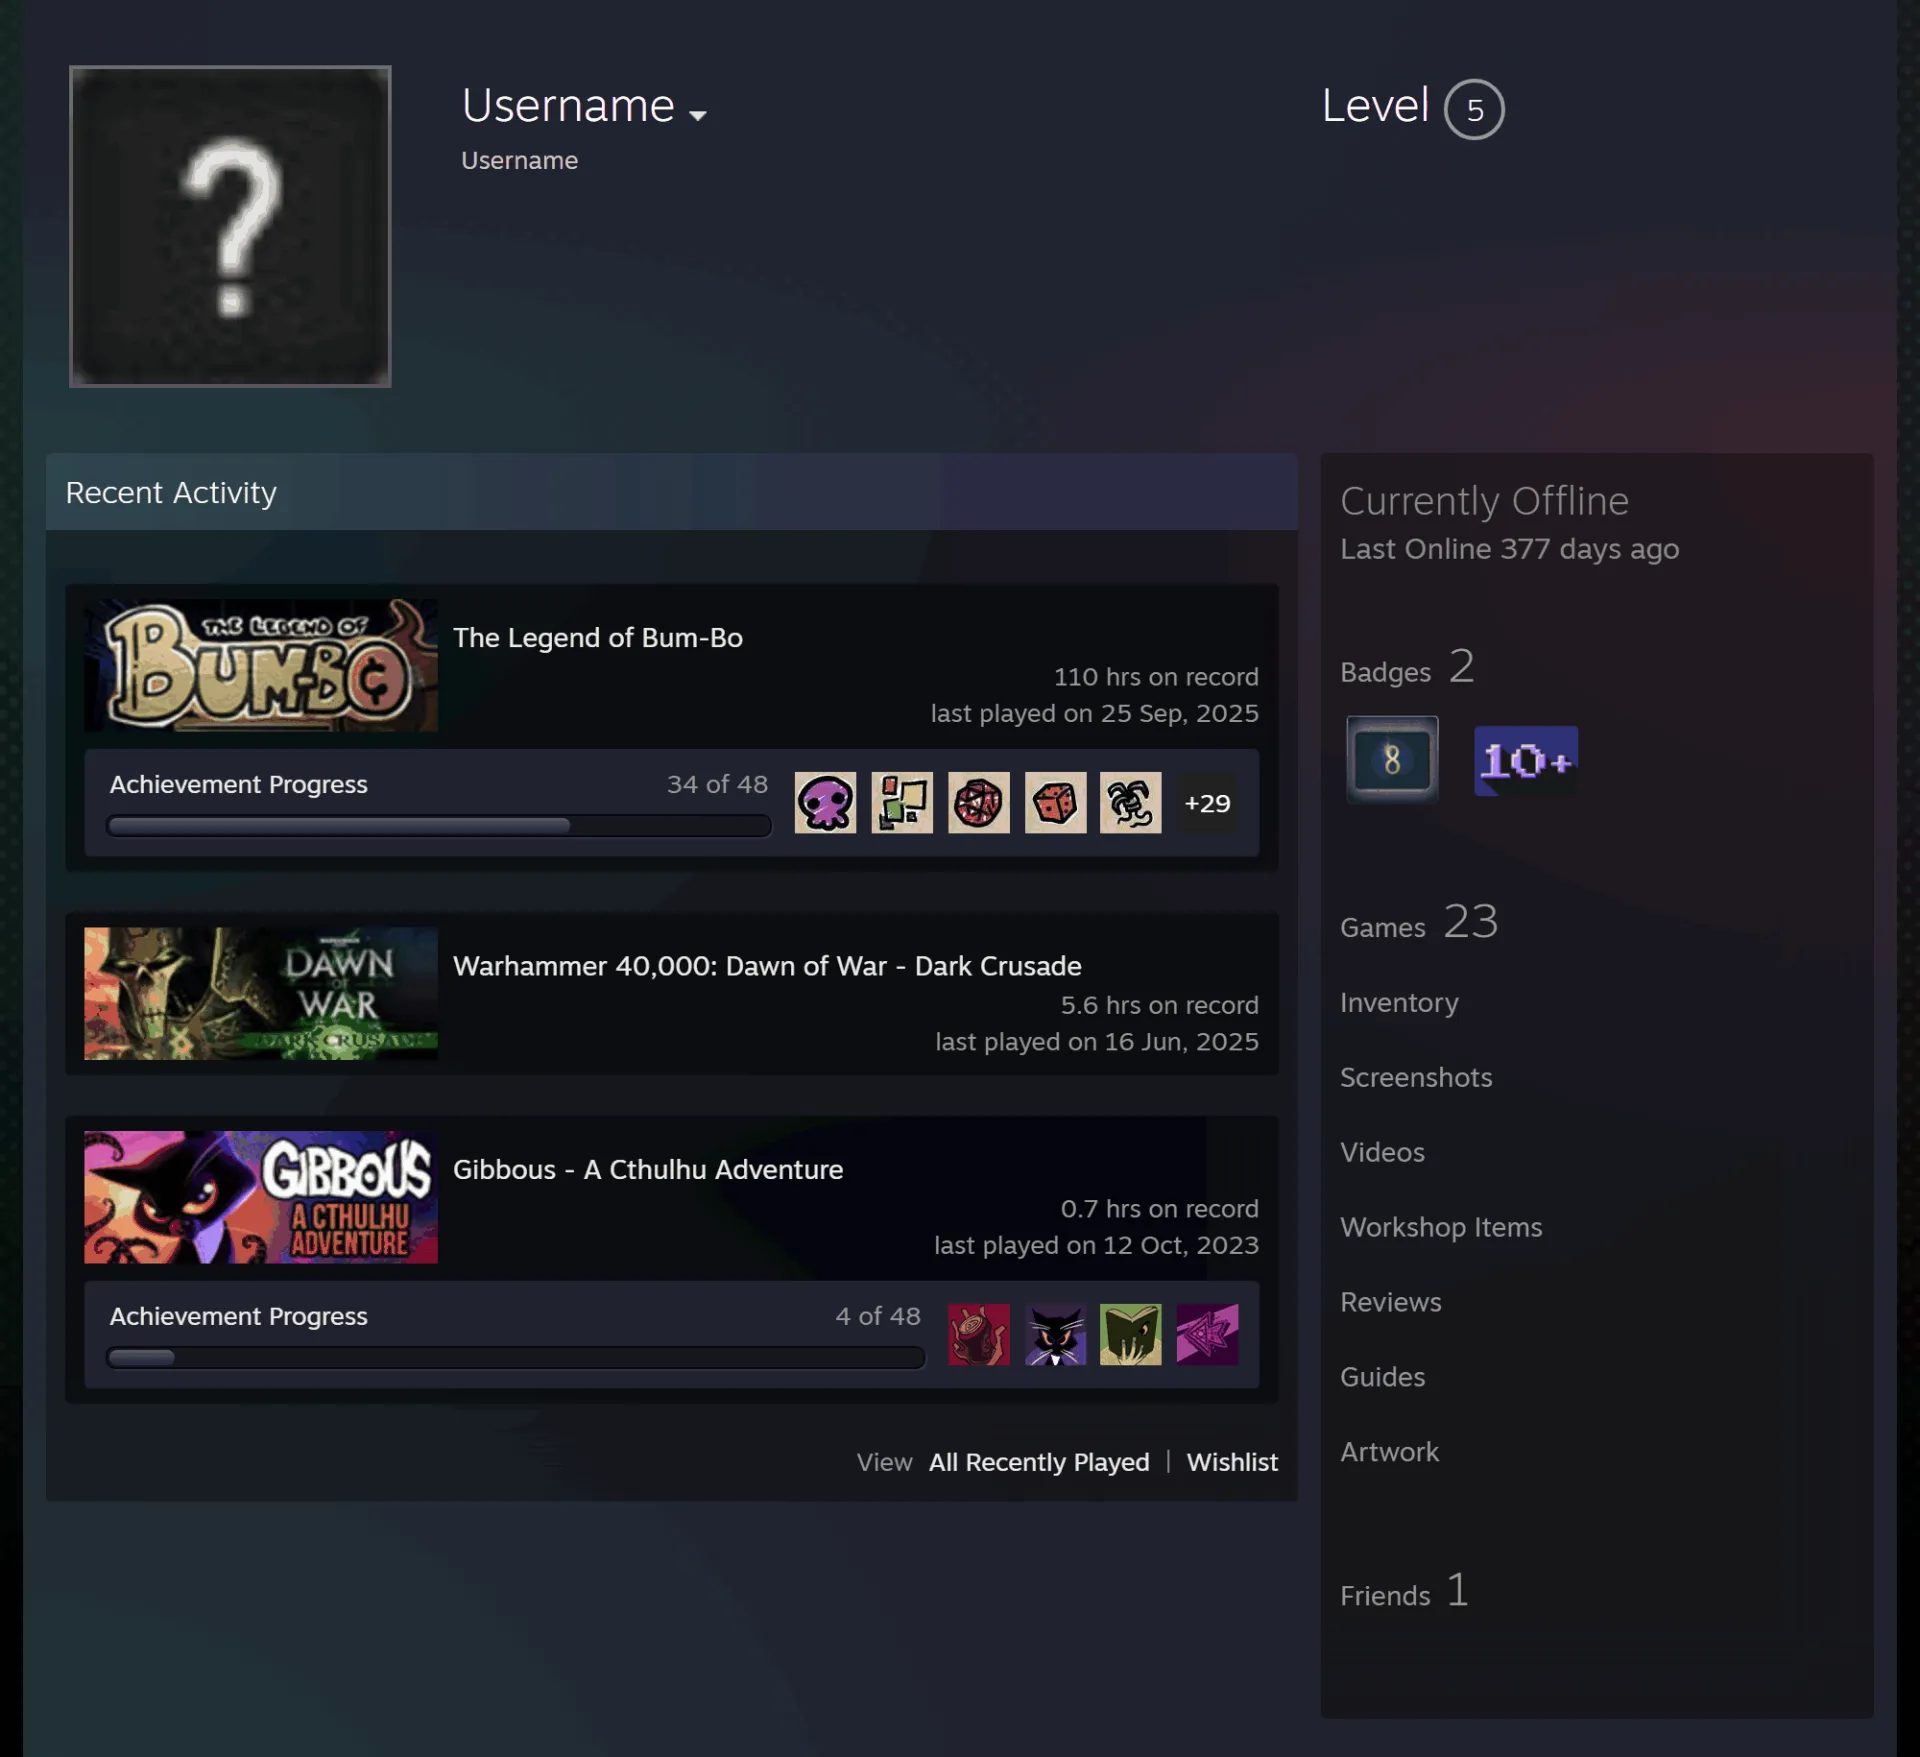Image resolution: width=1920 pixels, height=1757 pixels.
Task: Click Gibbous achievement progress bar
Action: tap(516, 1358)
